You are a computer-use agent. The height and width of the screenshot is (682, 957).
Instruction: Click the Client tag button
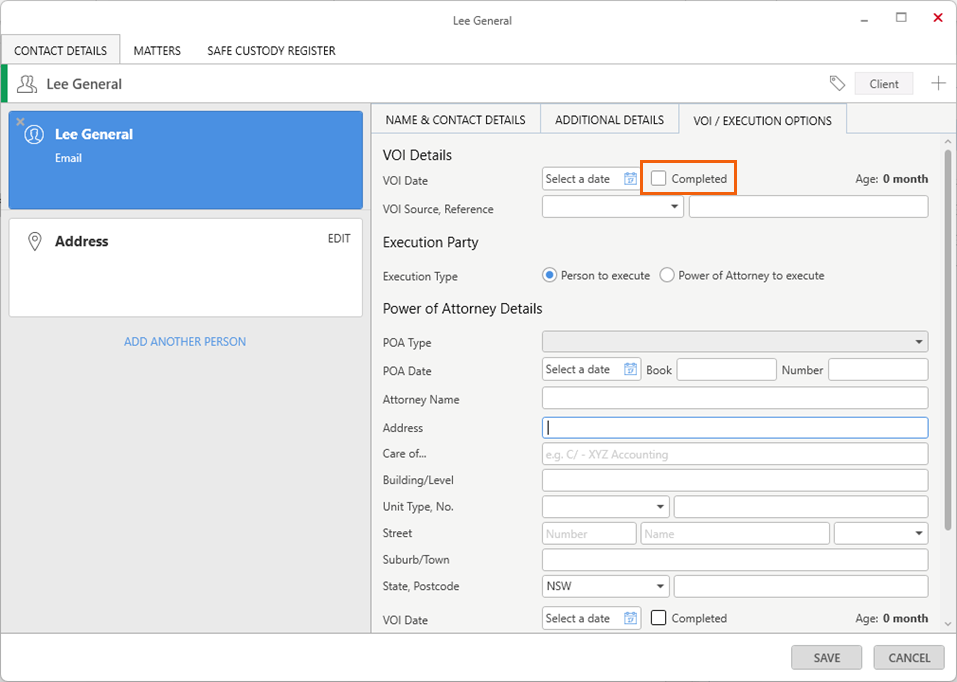884,84
